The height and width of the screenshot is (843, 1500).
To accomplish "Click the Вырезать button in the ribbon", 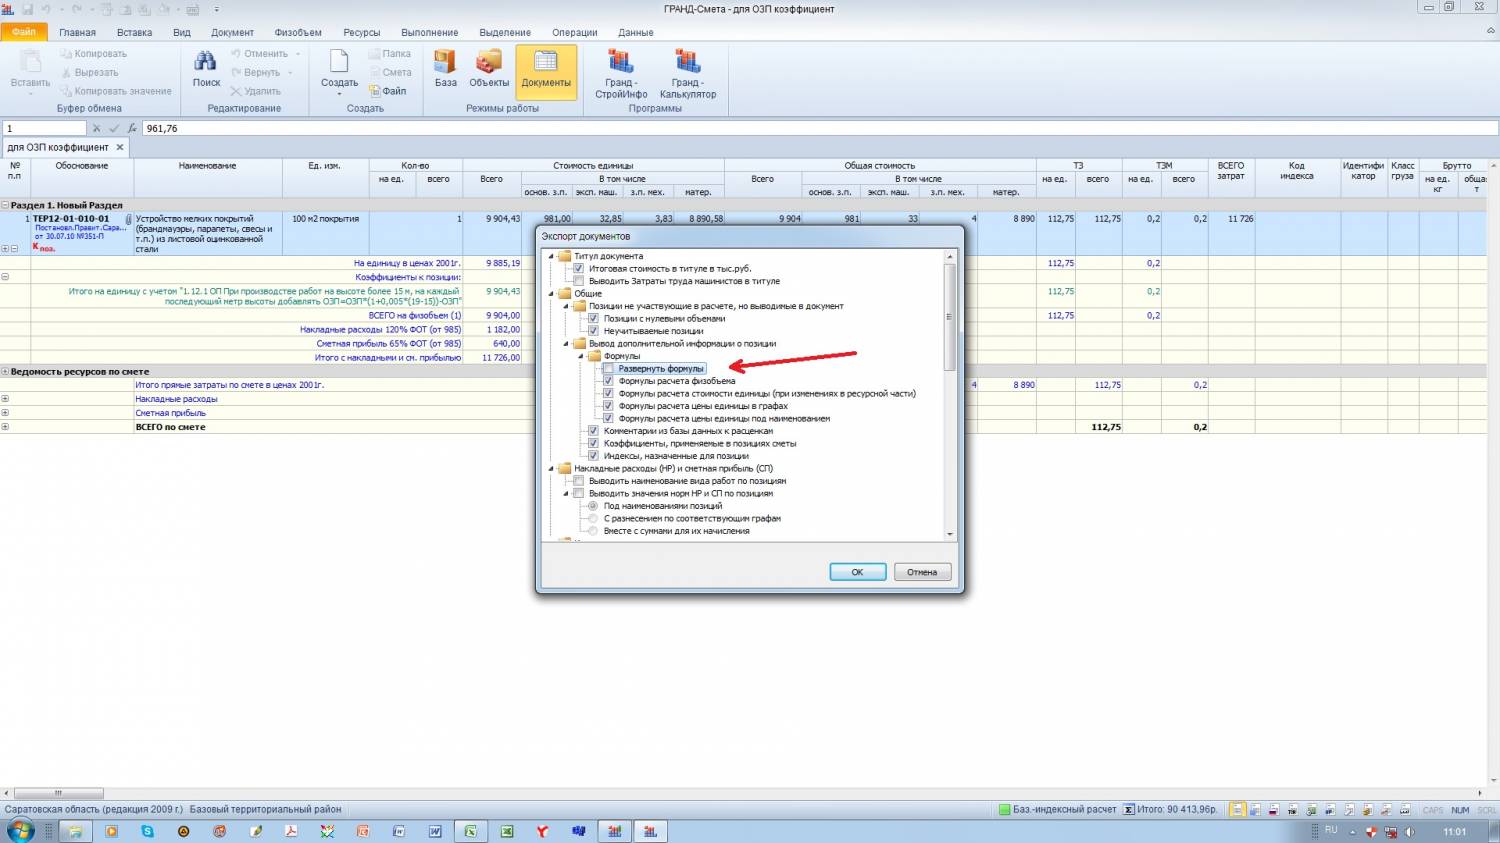I will pos(89,72).
